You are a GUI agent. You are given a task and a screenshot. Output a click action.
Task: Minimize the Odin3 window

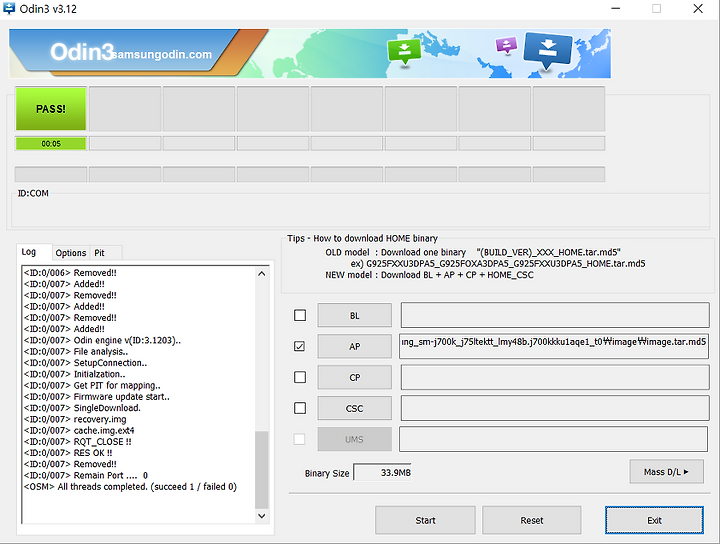coord(615,8)
